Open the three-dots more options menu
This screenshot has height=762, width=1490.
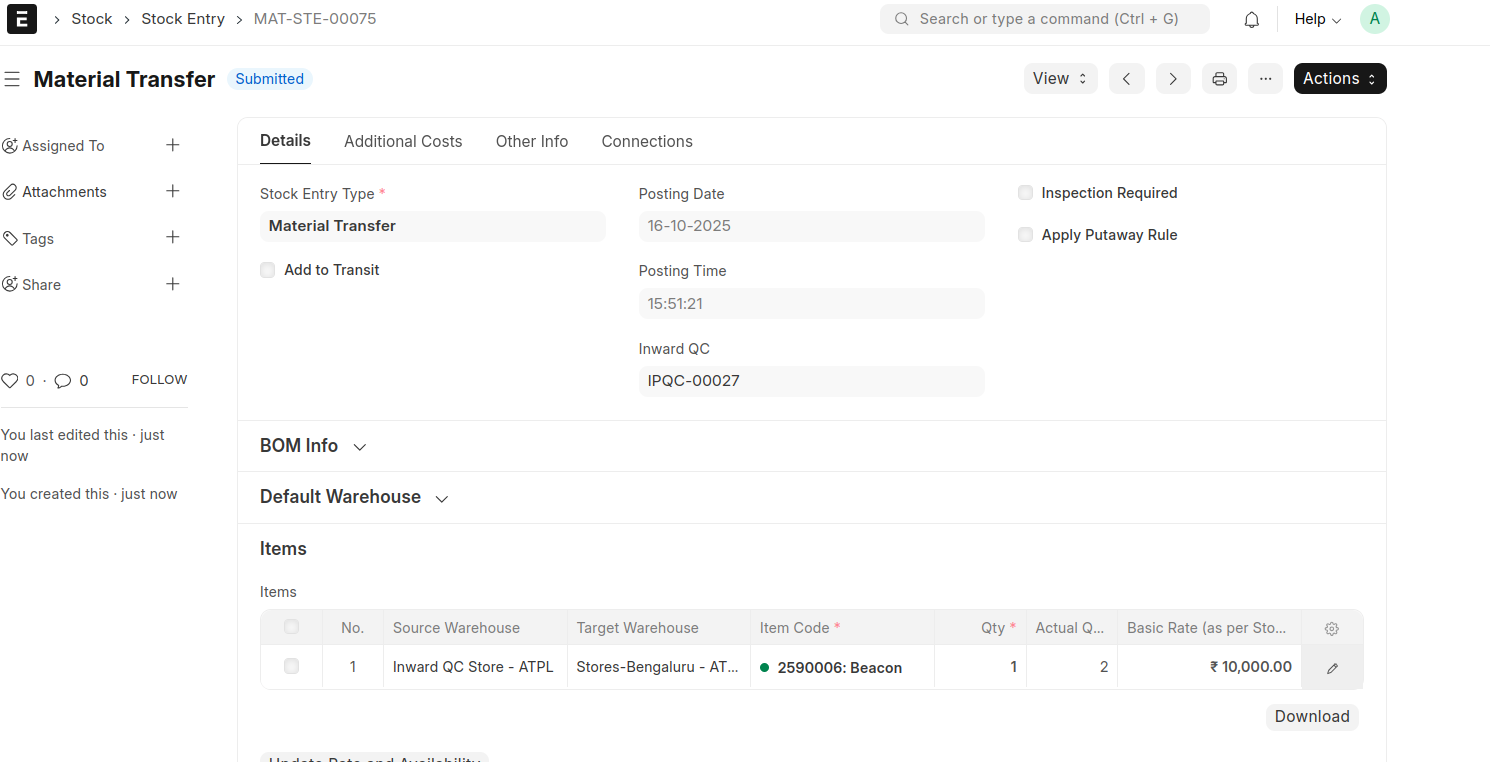[1265, 79]
